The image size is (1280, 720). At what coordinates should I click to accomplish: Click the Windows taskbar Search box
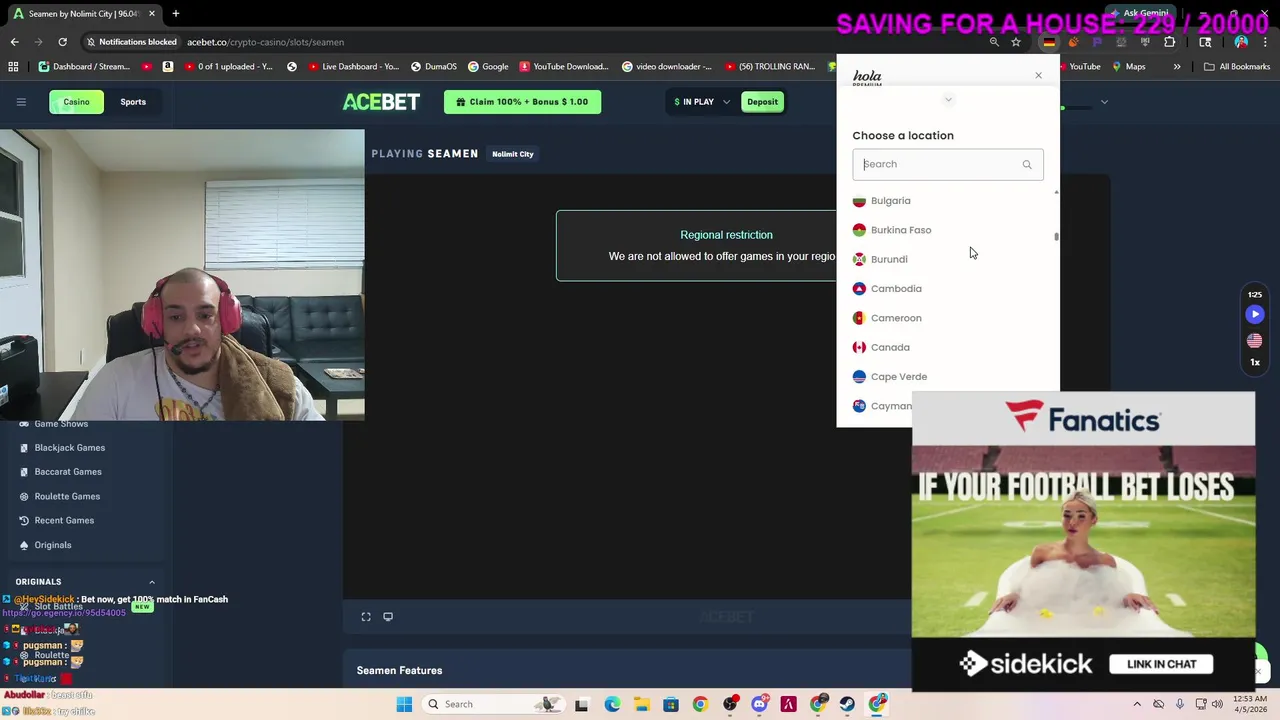click(493, 704)
